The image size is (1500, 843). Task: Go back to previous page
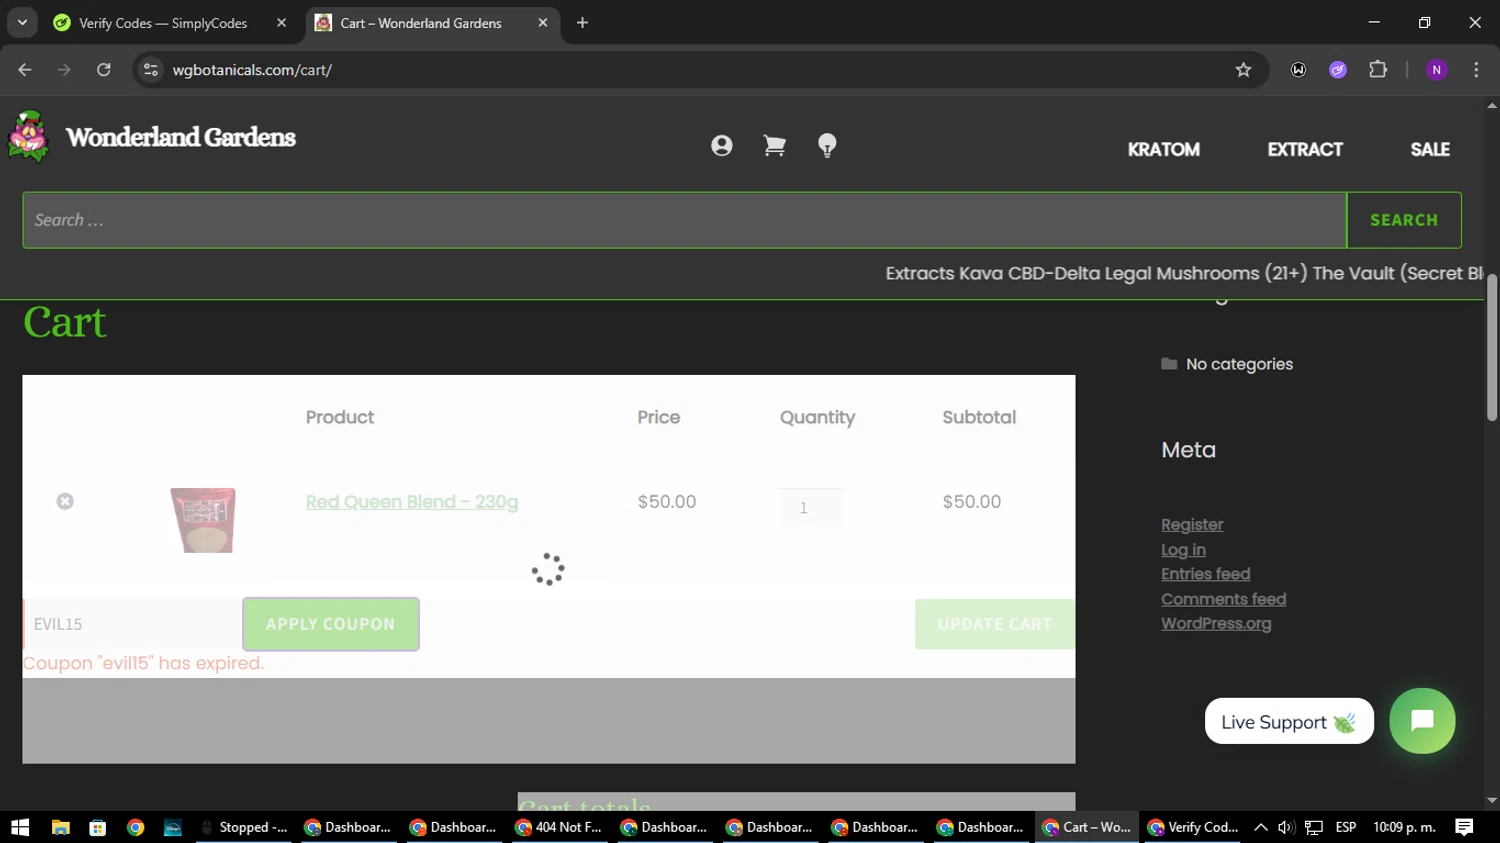[x=25, y=70]
